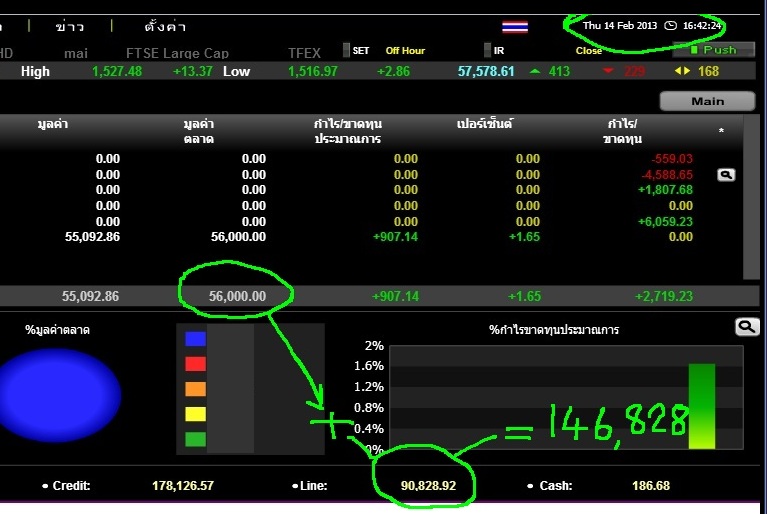Click the %กำไรขาดทุนประมาณการ chart title
Viewport: 767px width, 514px height.
tap(554, 330)
